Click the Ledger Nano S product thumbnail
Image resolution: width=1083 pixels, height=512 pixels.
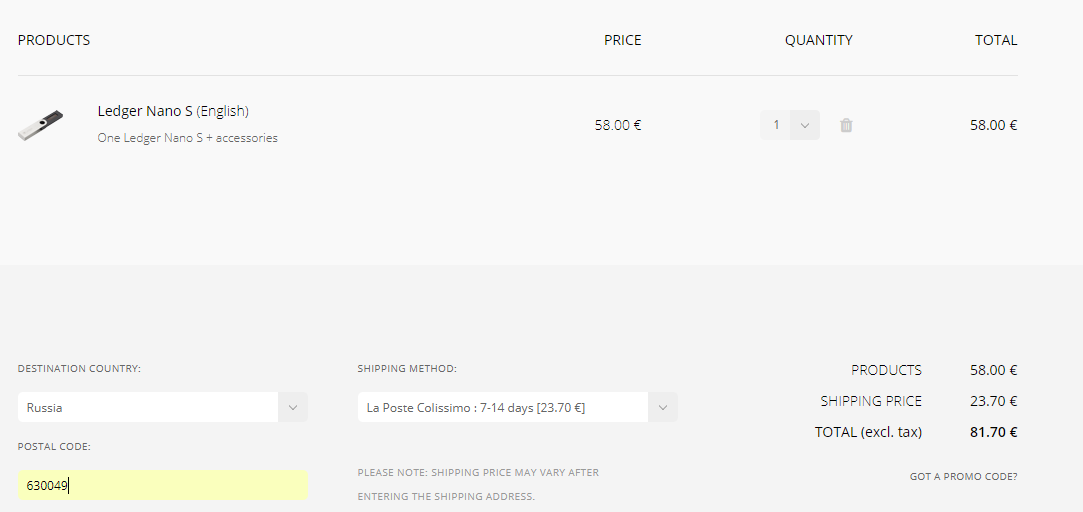41,125
